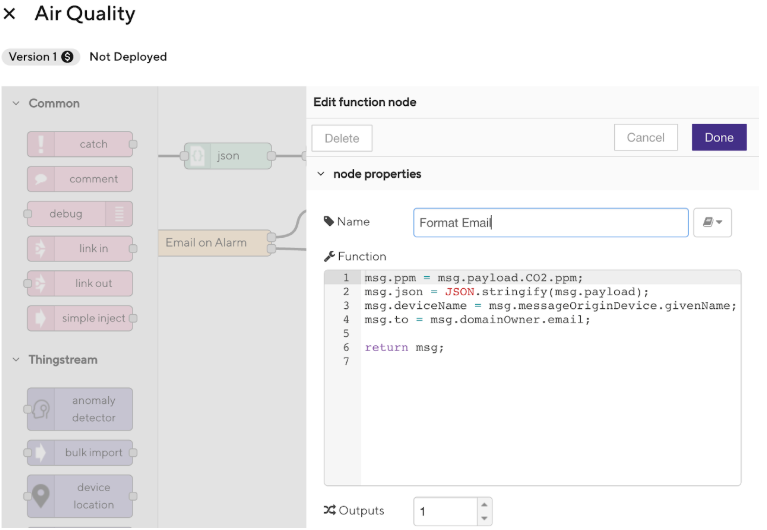Click the simple inject node icon
The width and height of the screenshot is (767, 530).
(41, 318)
